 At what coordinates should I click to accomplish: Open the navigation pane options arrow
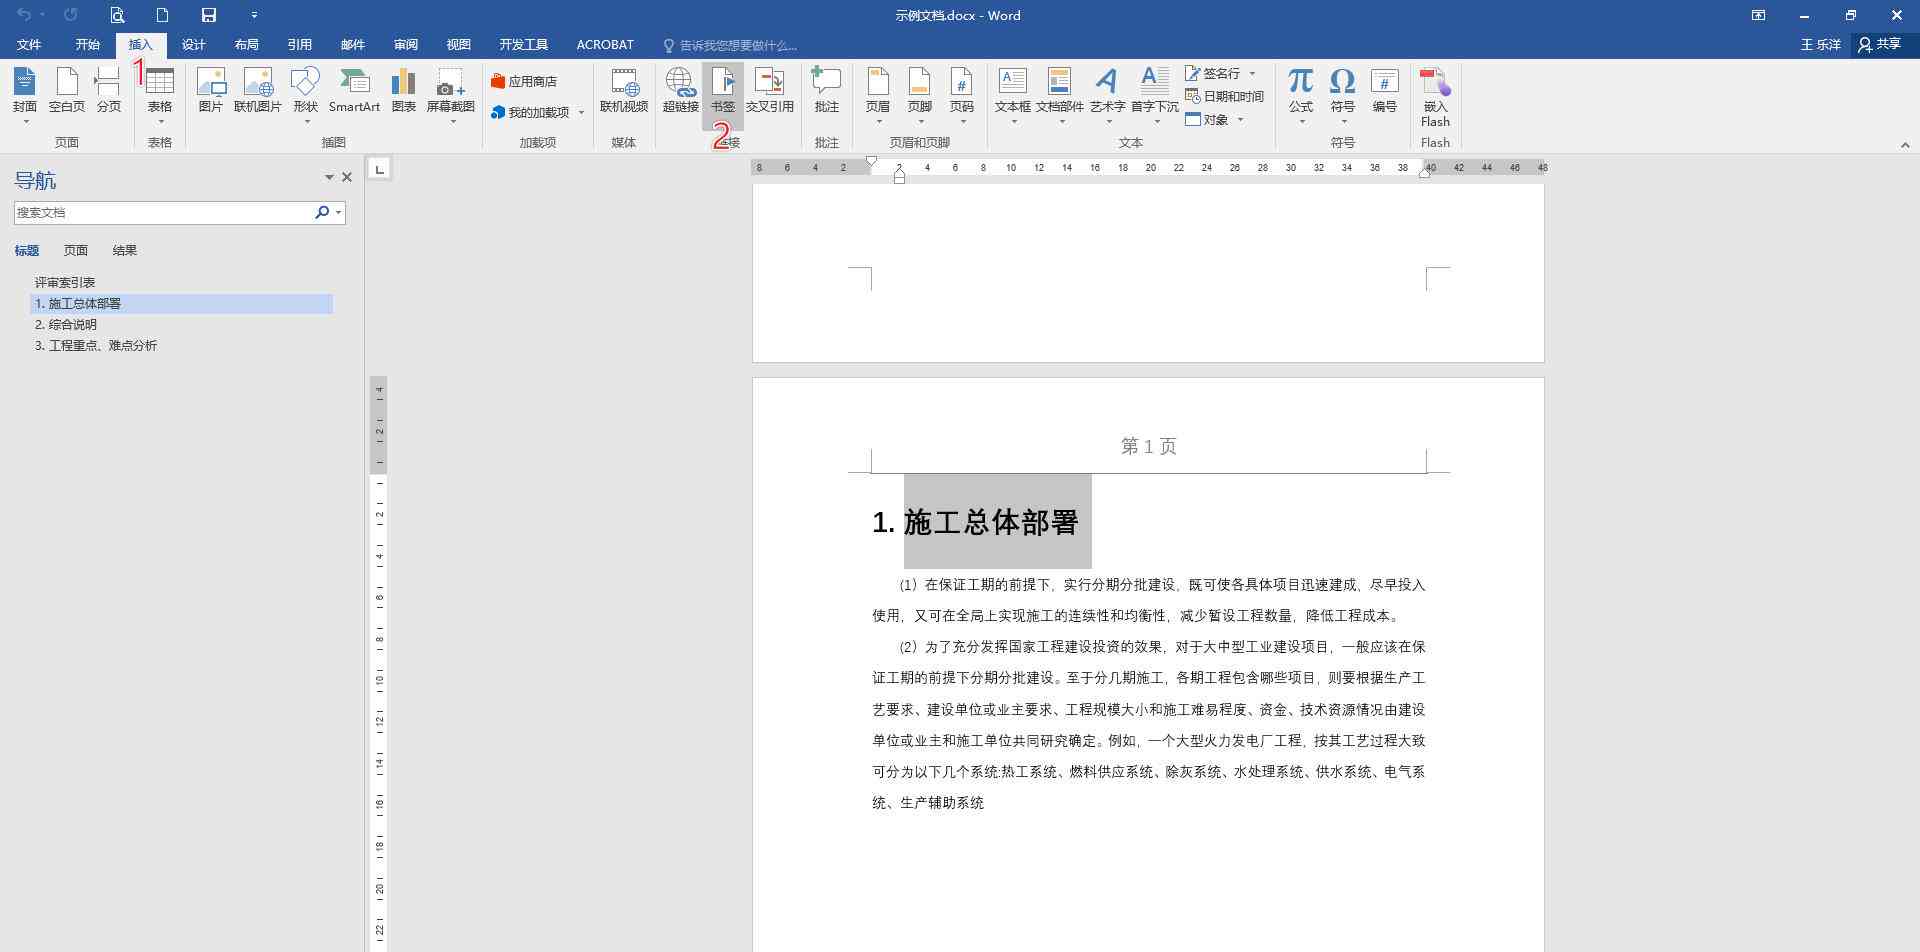(329, 177)
